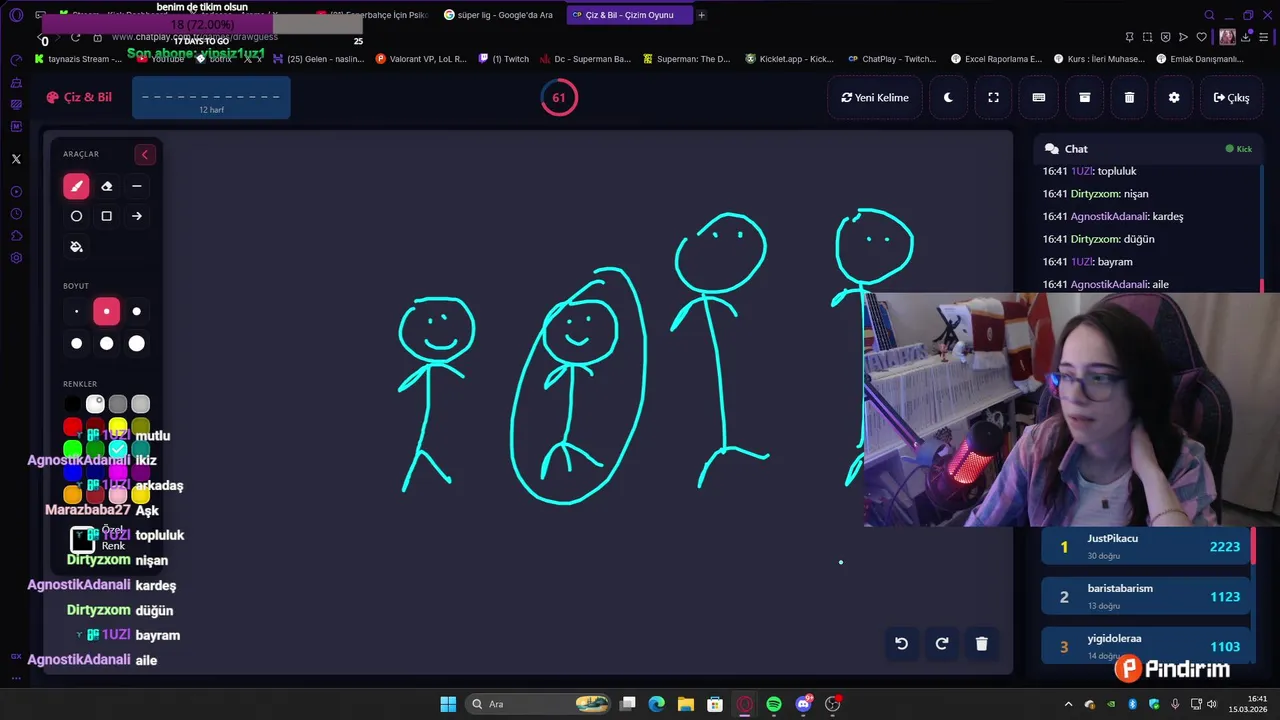Open the browser search magnifier icon
Image resolution: width=1280 pixels, height=720 pixels.
point(1209,15)
